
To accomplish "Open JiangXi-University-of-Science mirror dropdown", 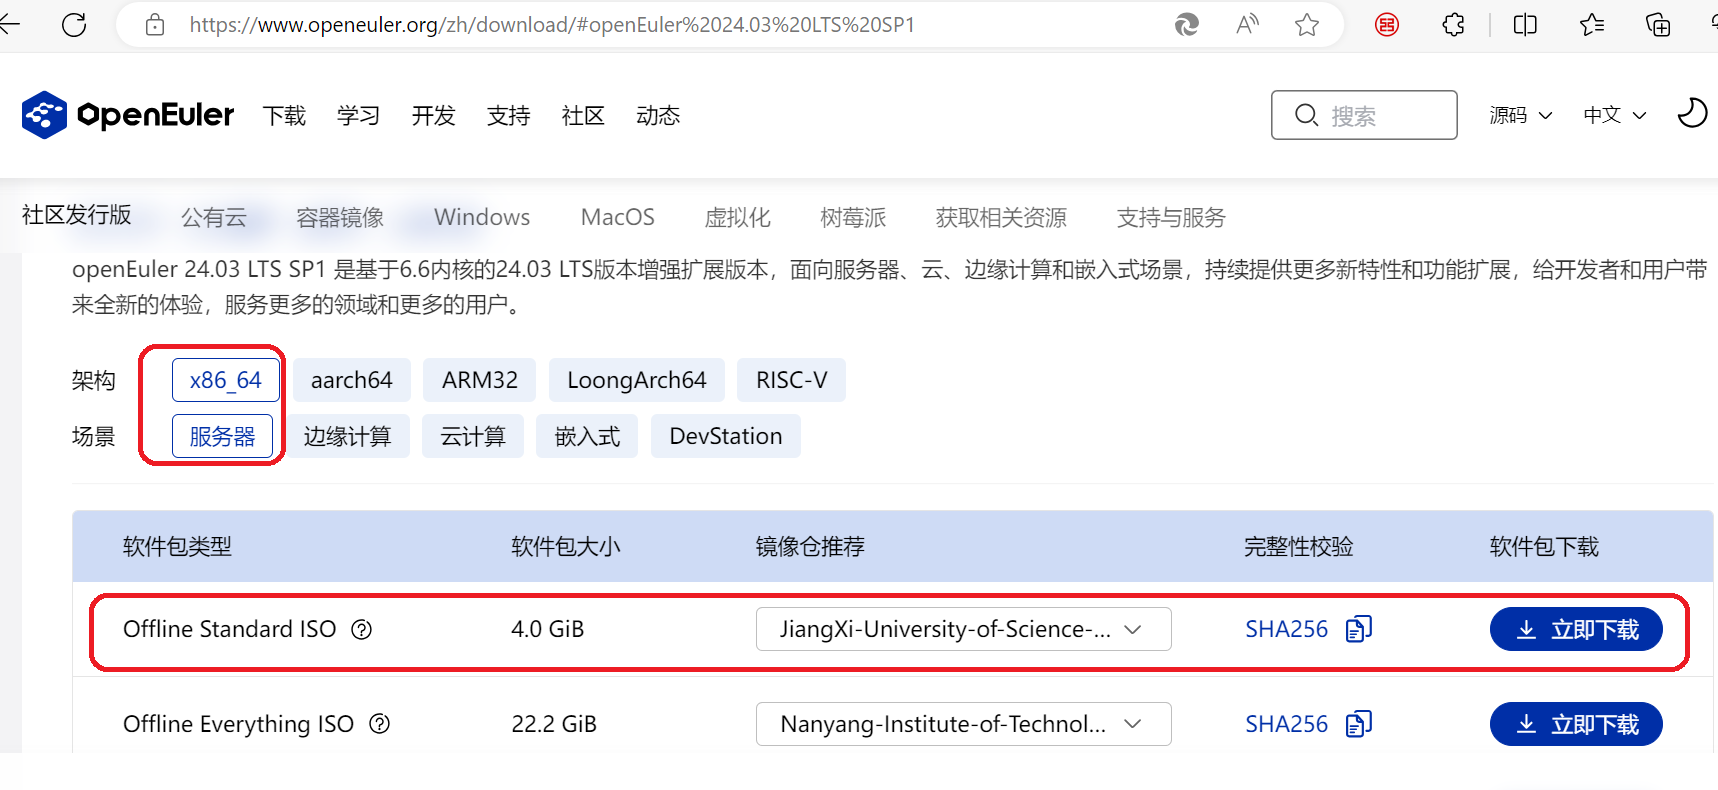I will (964, 629).
